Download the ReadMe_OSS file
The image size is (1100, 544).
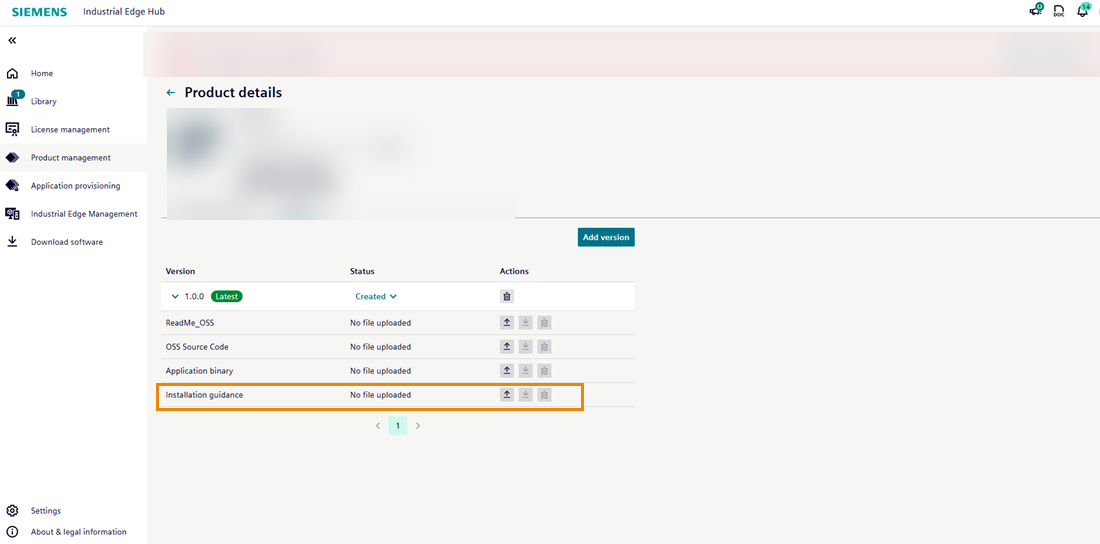click(x=525, y=323)
